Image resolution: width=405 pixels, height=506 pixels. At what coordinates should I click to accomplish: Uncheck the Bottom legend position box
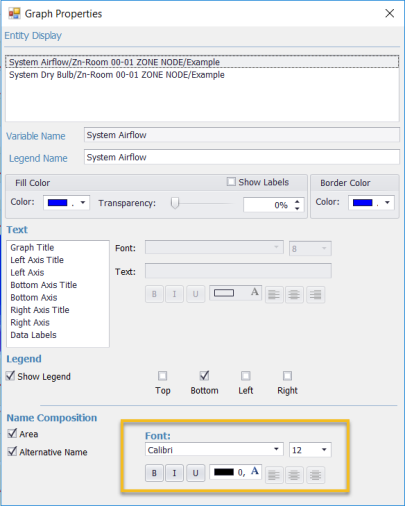(204, 376)
